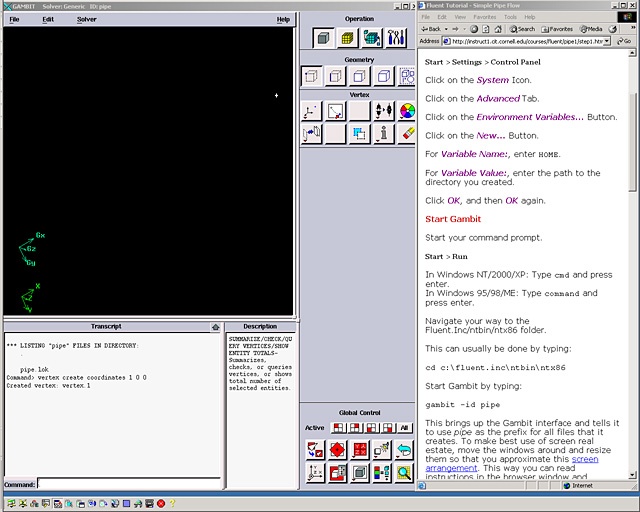Click the red stop icon in taskbar
The height and width of the screenshot is (512, 640).
tap(161, 503)
